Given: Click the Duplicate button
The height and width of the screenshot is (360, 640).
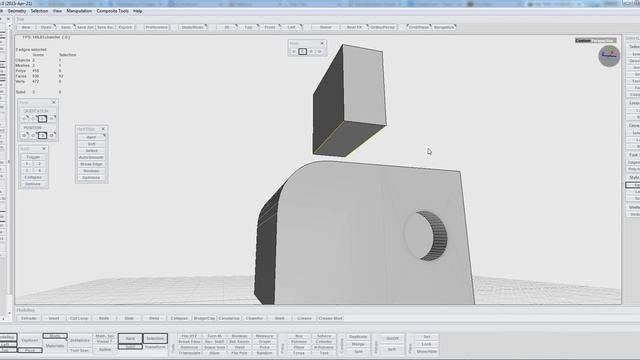Looking at the screenshot, I should coord(358,337).
